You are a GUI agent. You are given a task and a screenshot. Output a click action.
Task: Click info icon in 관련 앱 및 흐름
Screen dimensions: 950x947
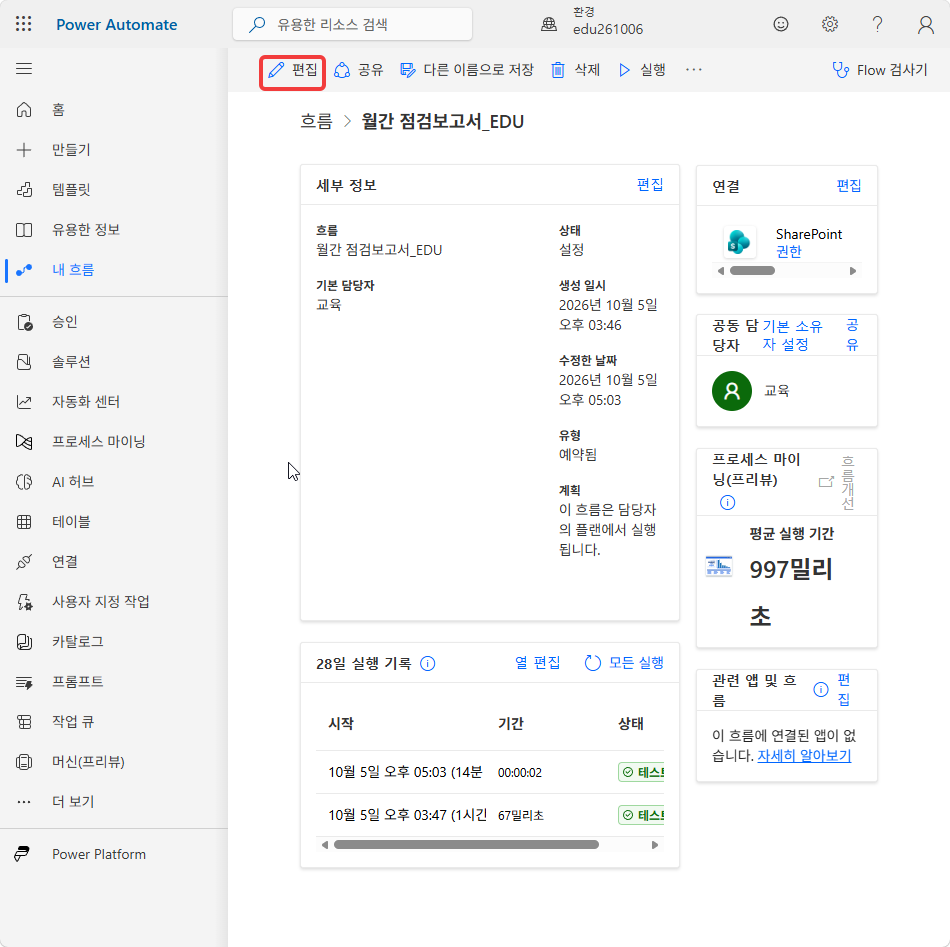[x=820, y=689]
